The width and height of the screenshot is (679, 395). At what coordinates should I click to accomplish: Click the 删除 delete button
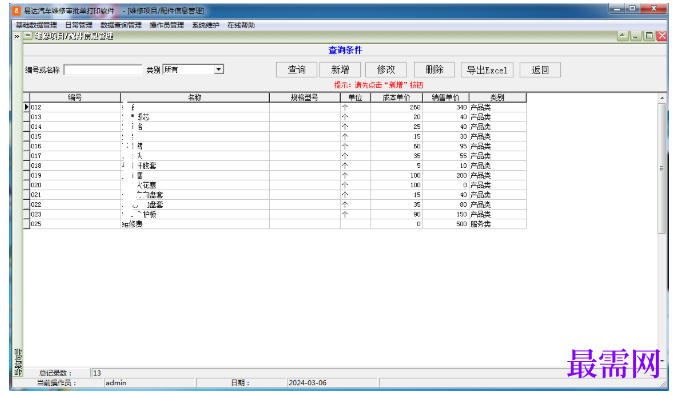click(x=434, y=70)
